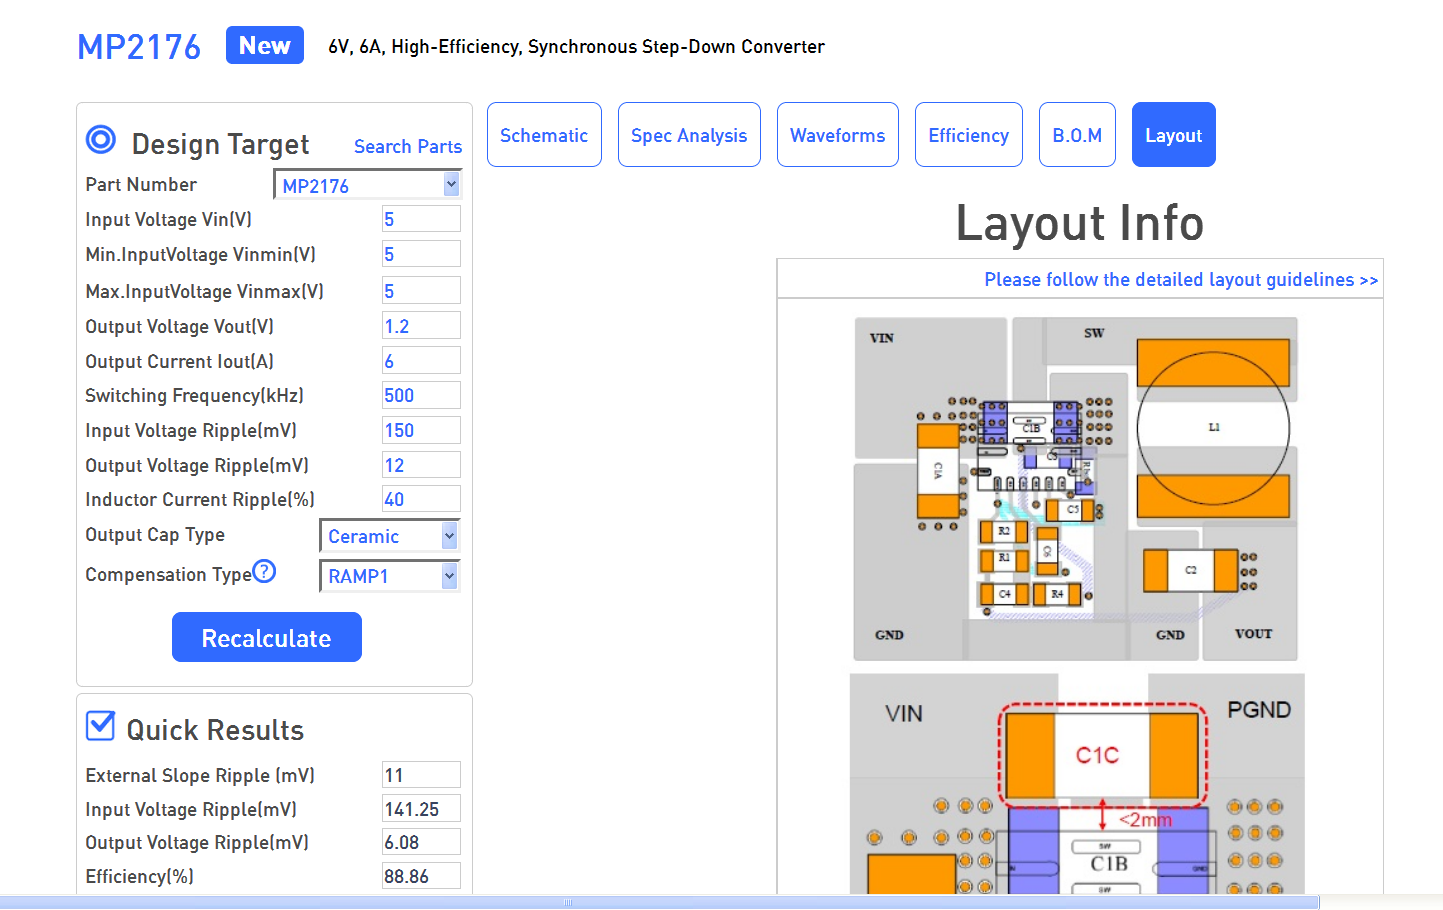1443x910 pixels.
Task: Click the converter description subtitle text
Action: [x=576, y=46]
